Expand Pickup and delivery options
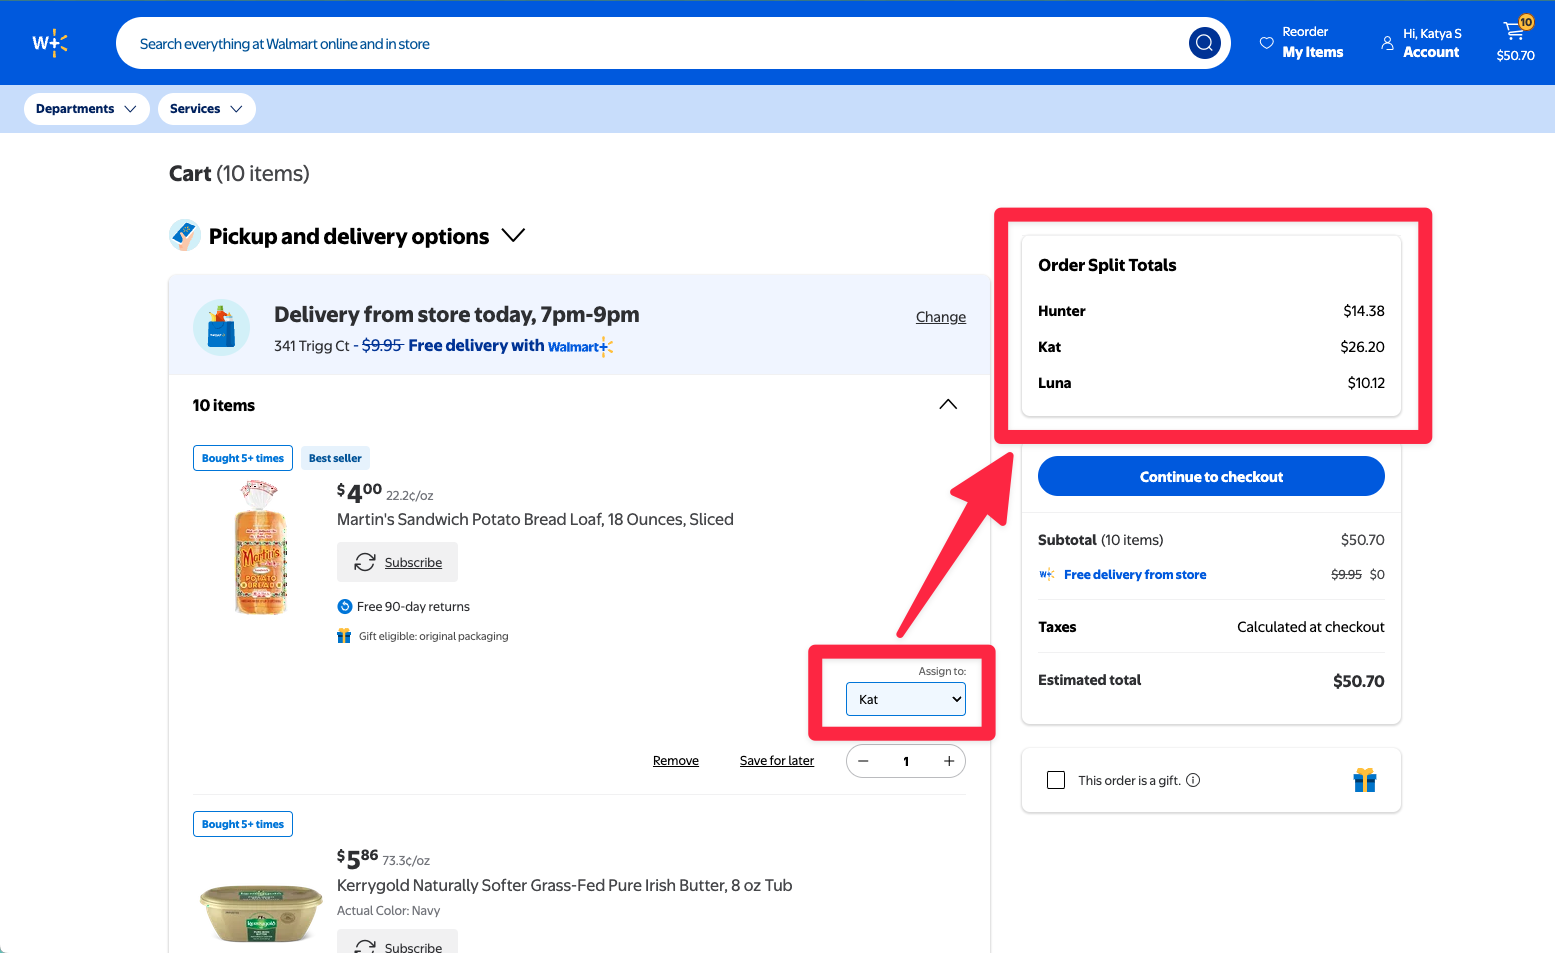 pos(513,235)
